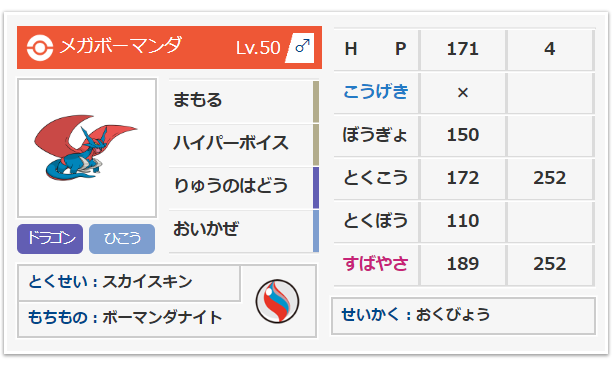Click the Poké Ball icon in the header

(x=40, y=47)
